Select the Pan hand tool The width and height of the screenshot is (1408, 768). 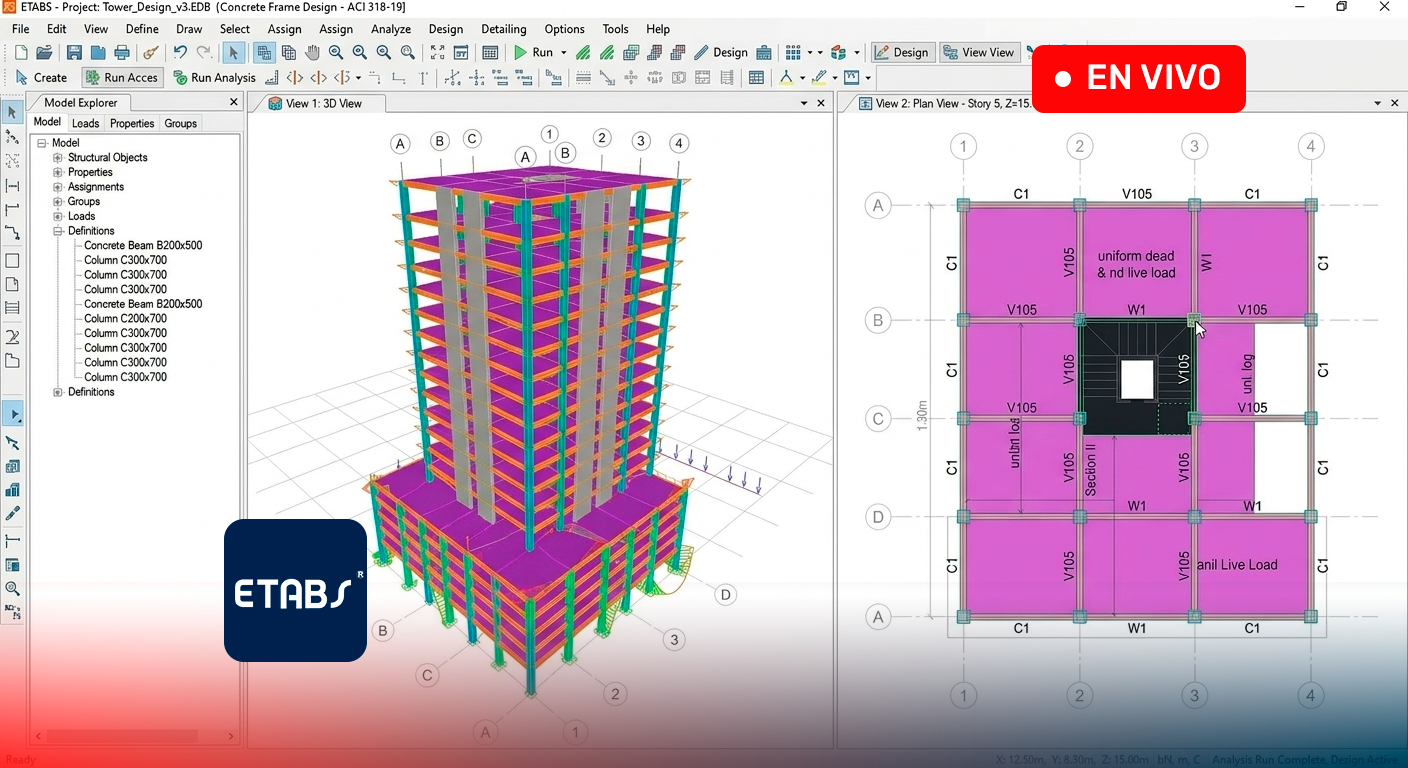312,53
